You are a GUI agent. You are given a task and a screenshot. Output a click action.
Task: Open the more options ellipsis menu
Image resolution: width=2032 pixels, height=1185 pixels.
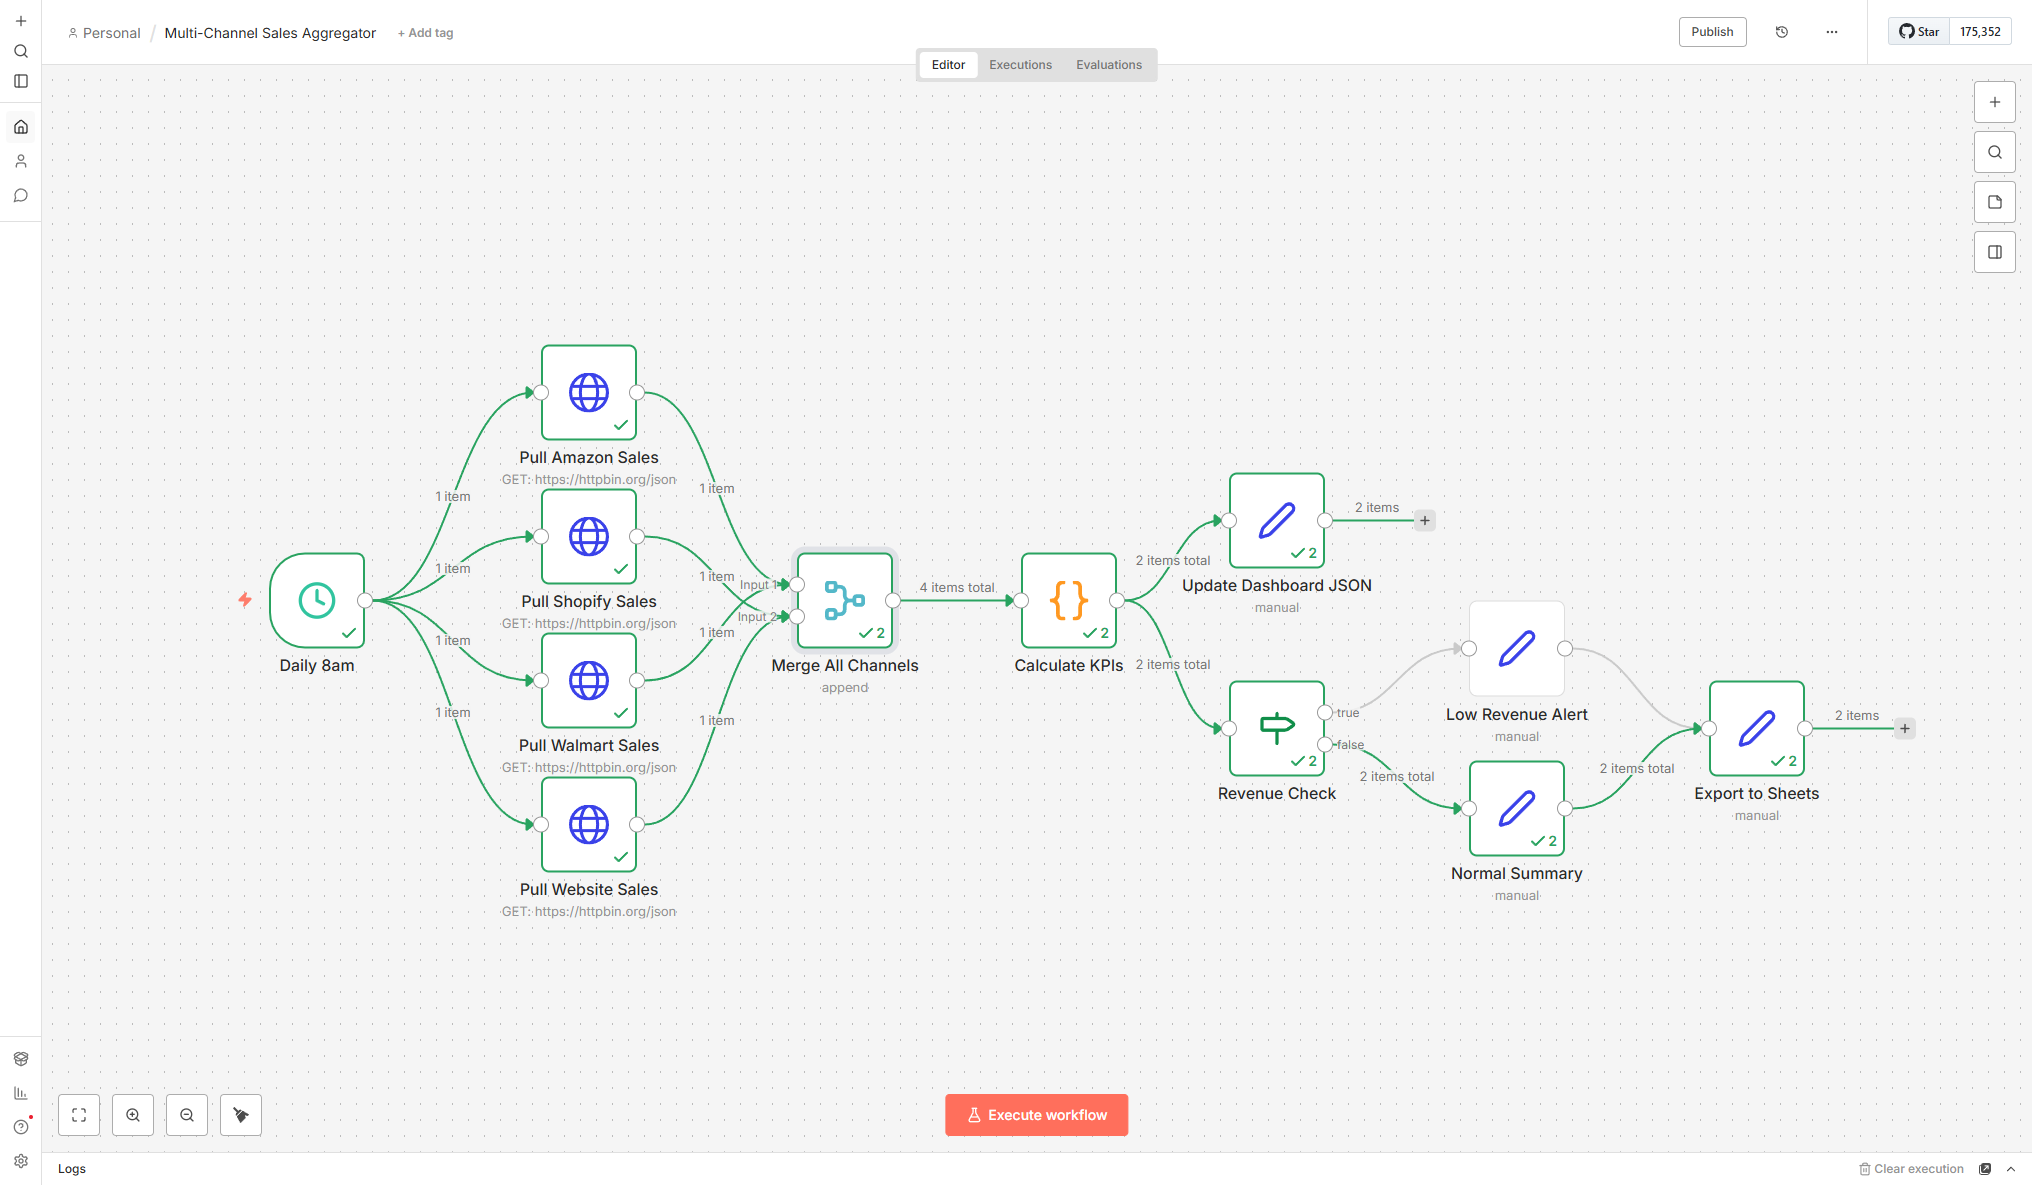pyautogui.click(x=1831, y=31)
